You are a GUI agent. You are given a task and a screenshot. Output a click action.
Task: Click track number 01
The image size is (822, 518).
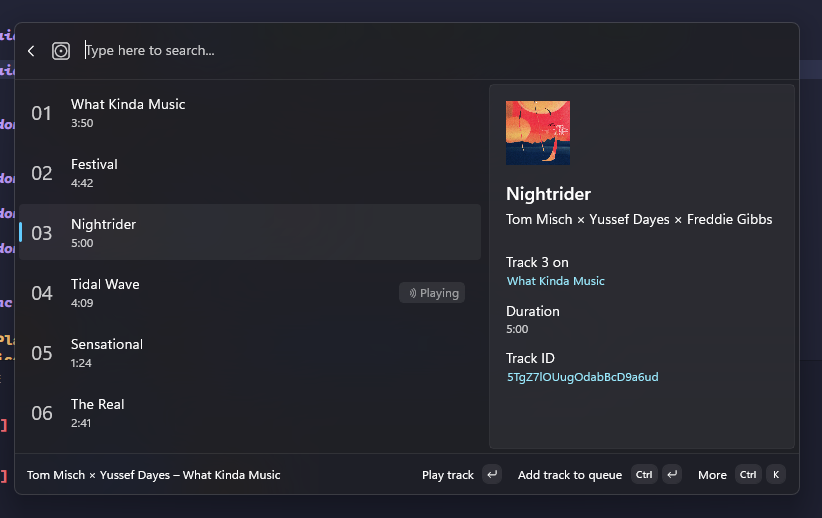coord(41,113)
